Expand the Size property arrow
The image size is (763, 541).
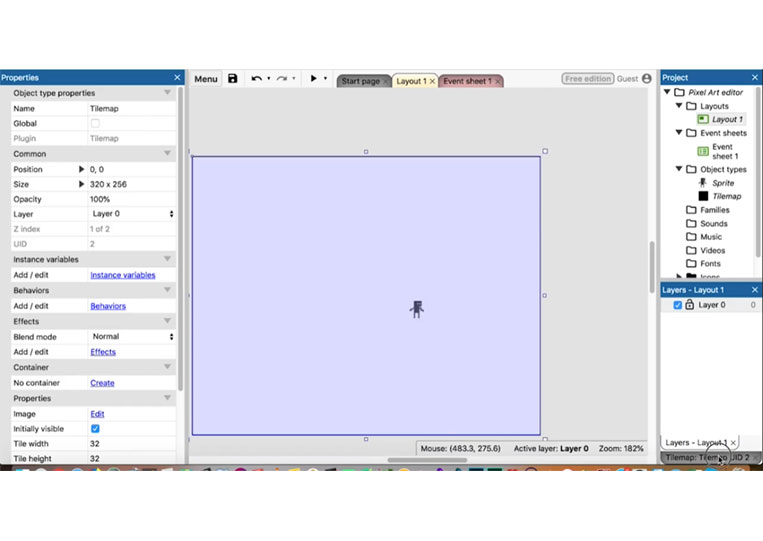coord(81,184)
